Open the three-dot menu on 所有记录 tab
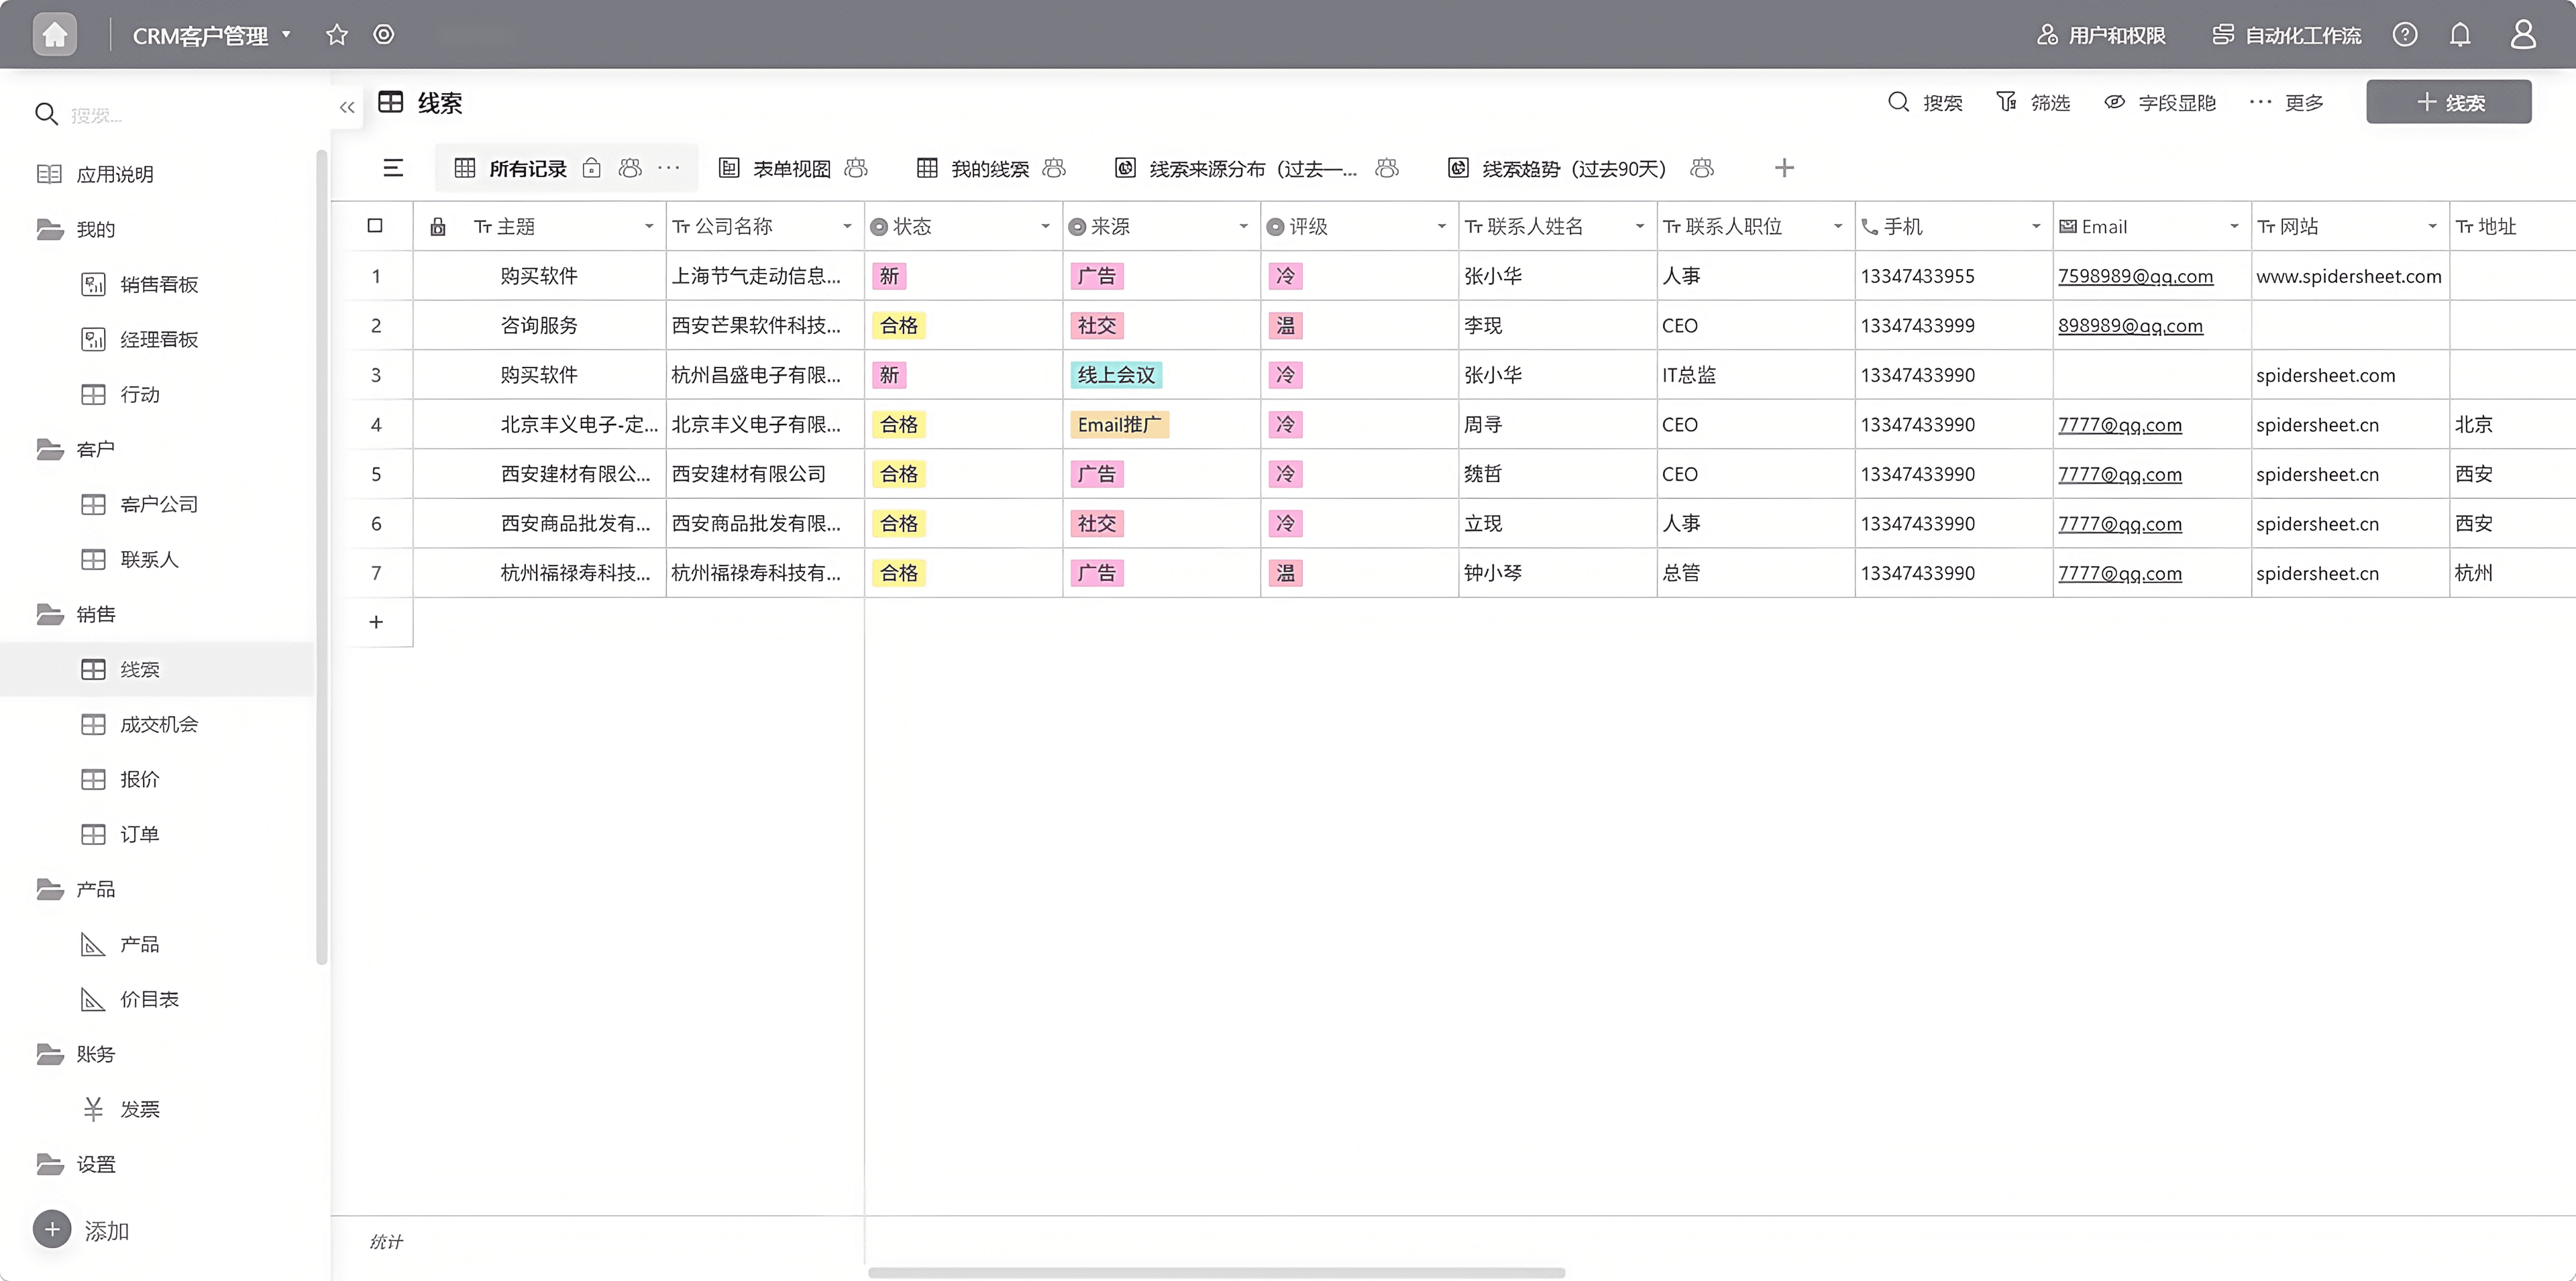The image size is (2576, 1281). pyautogui.click(x=669, y=168)
